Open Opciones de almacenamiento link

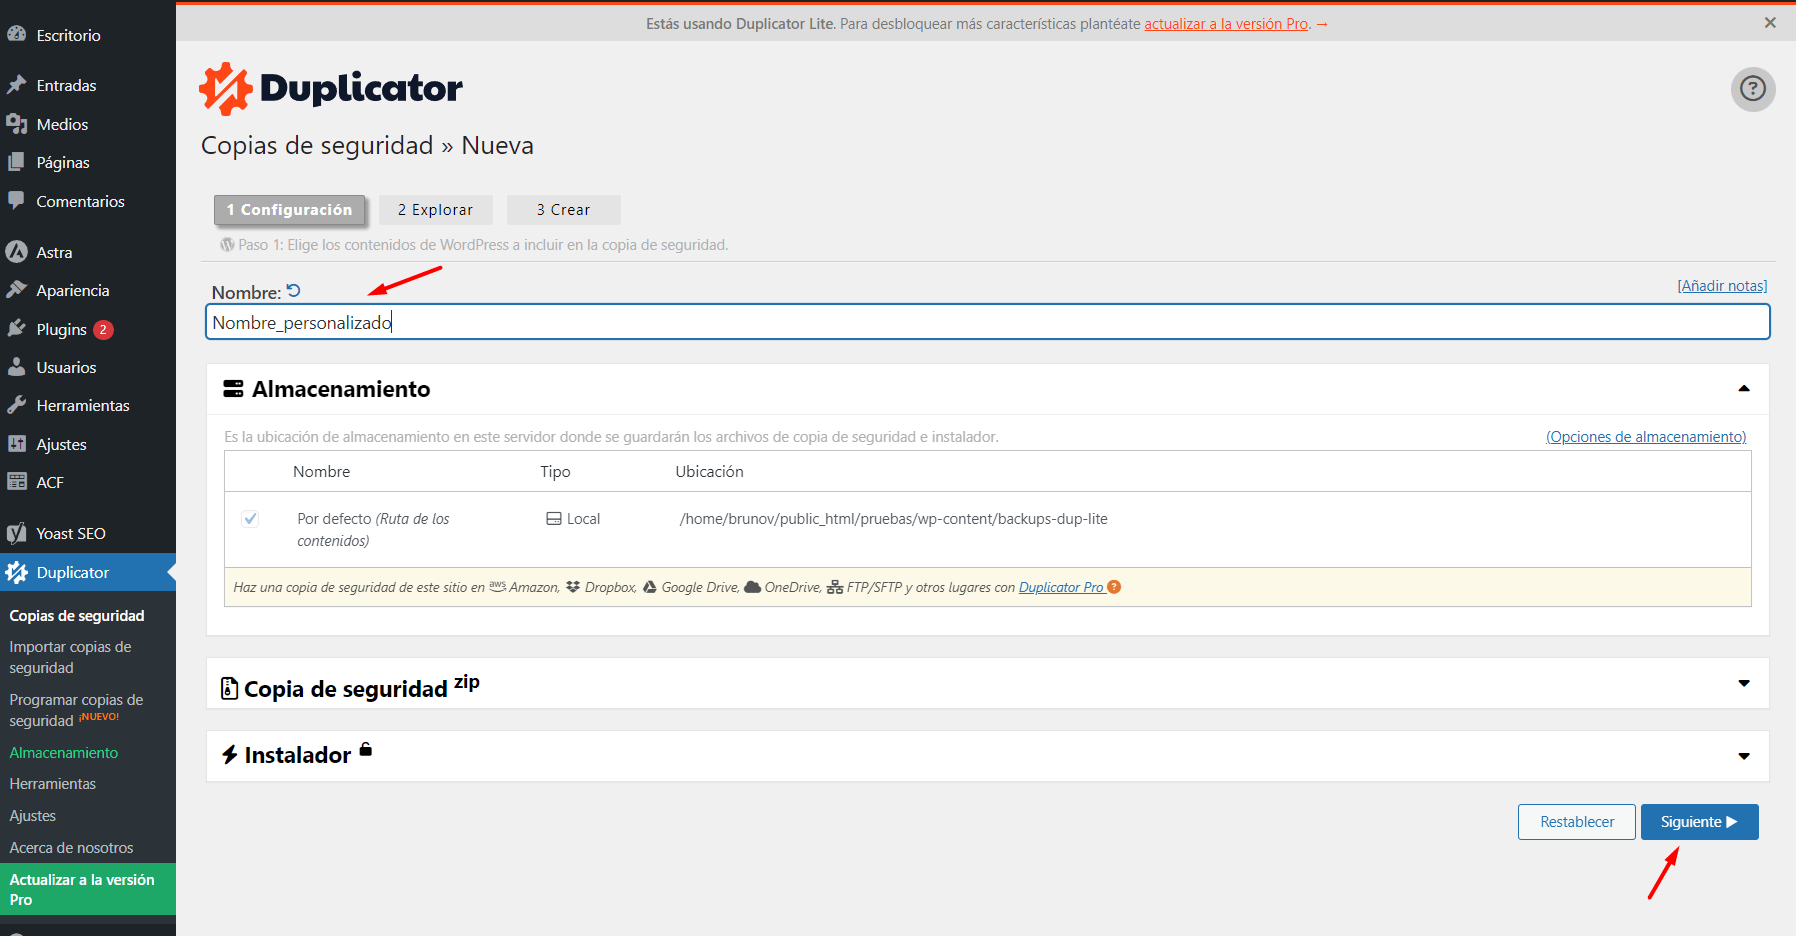1646,437
